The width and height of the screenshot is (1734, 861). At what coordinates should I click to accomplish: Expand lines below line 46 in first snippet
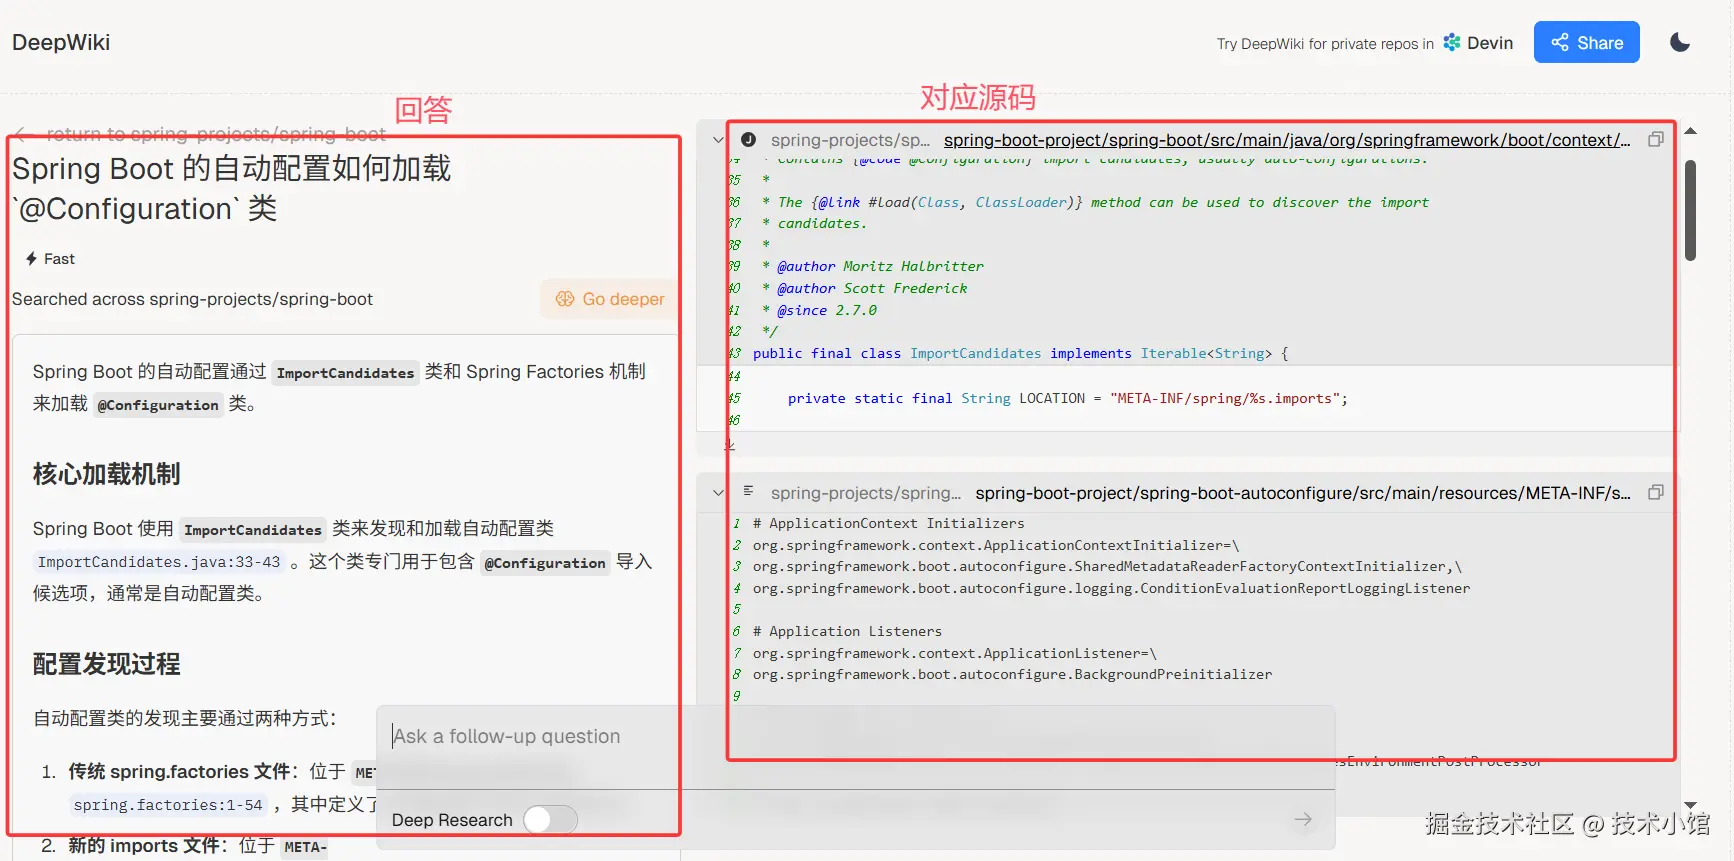[x=730, y=446]
